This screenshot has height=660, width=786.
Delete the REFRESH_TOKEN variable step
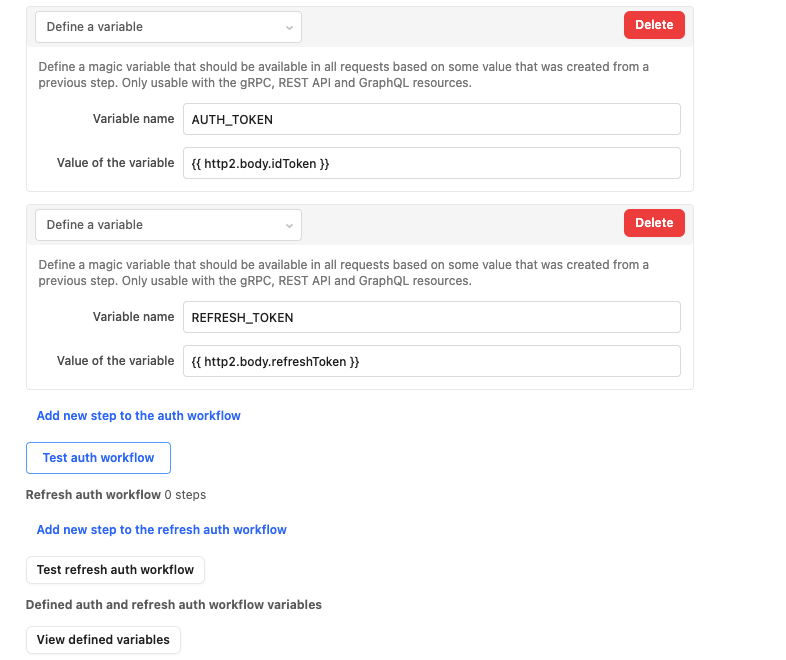[x=654, y=223]
